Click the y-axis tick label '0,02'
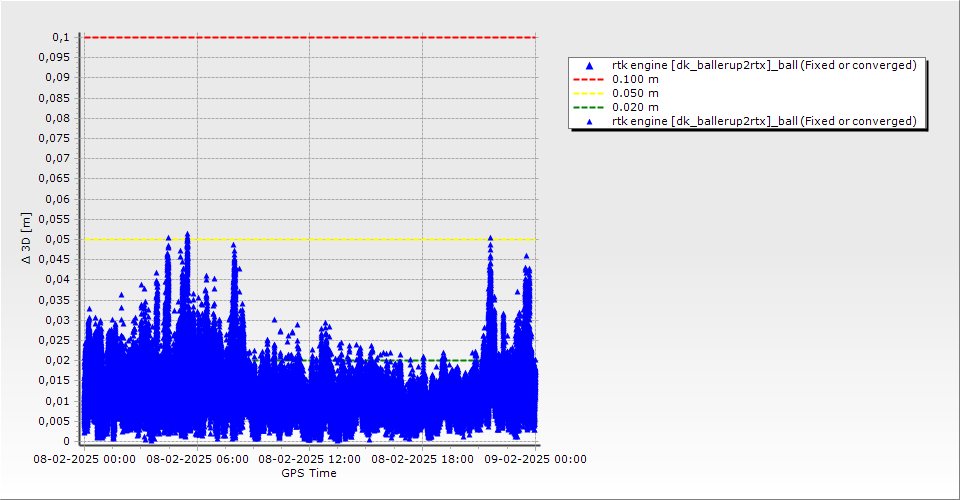The width and height of the screenshot is (960, 500). tap(58, 360)
